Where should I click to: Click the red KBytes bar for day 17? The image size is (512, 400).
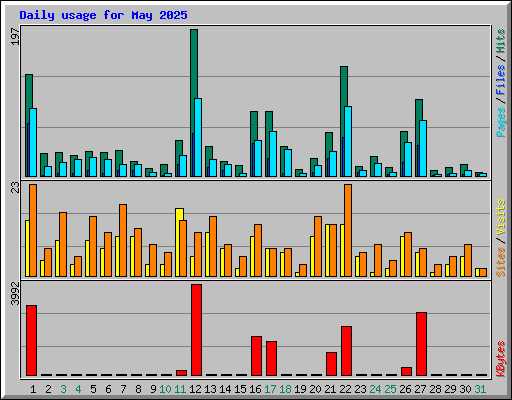[x=271, y=358]
